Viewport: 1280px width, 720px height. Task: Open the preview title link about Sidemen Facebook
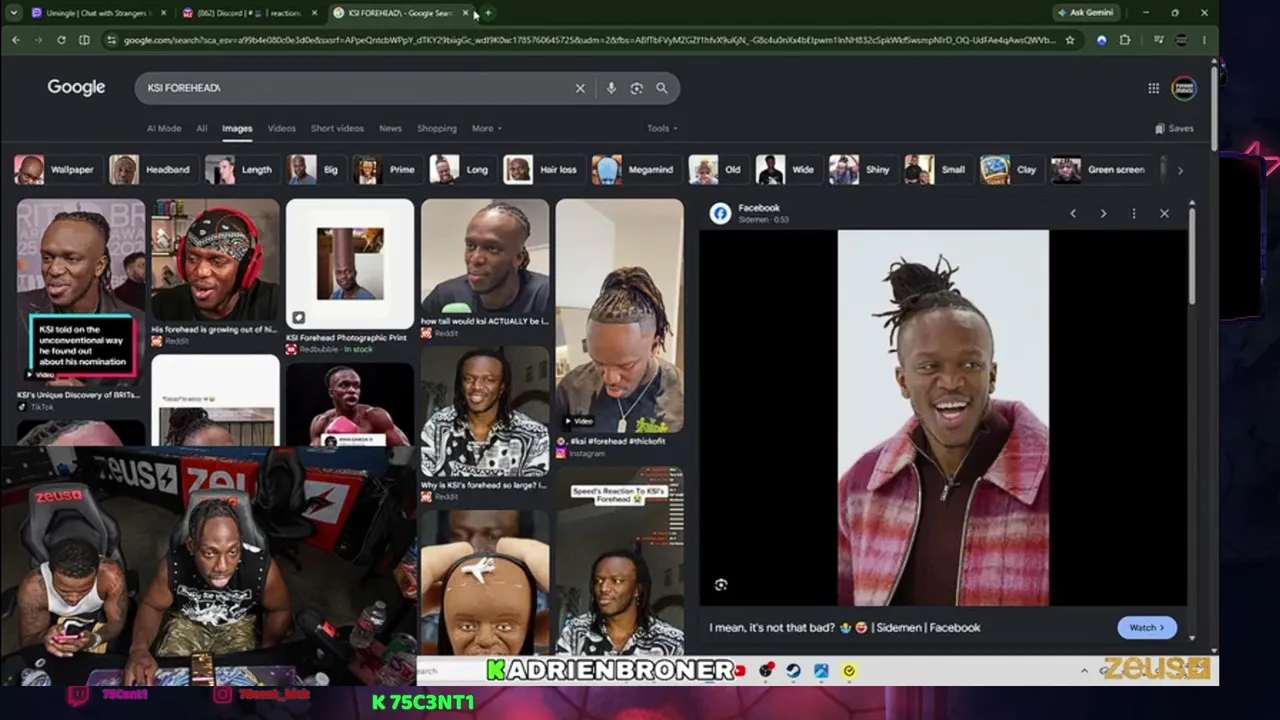point(845,628)
